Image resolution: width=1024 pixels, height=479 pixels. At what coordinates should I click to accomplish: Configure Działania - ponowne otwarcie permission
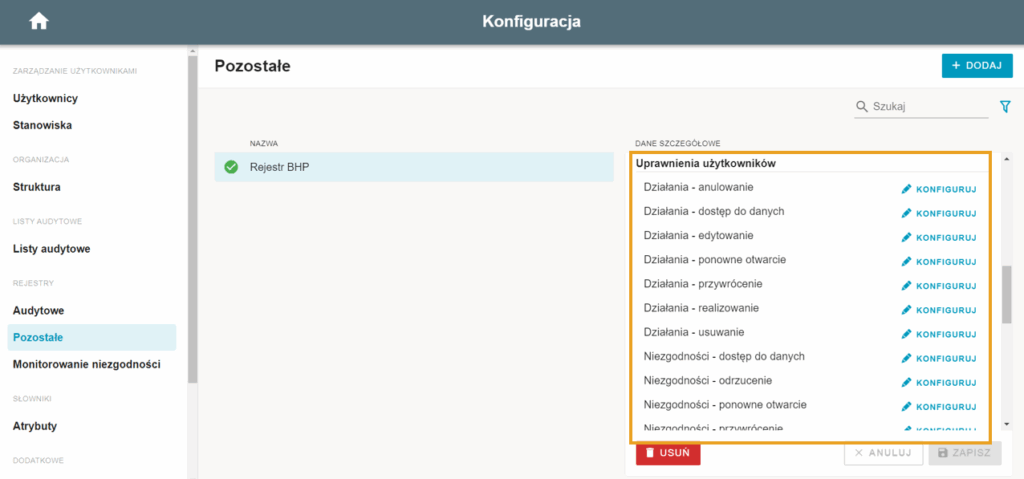pyautogui.click(x=939, y=262)
